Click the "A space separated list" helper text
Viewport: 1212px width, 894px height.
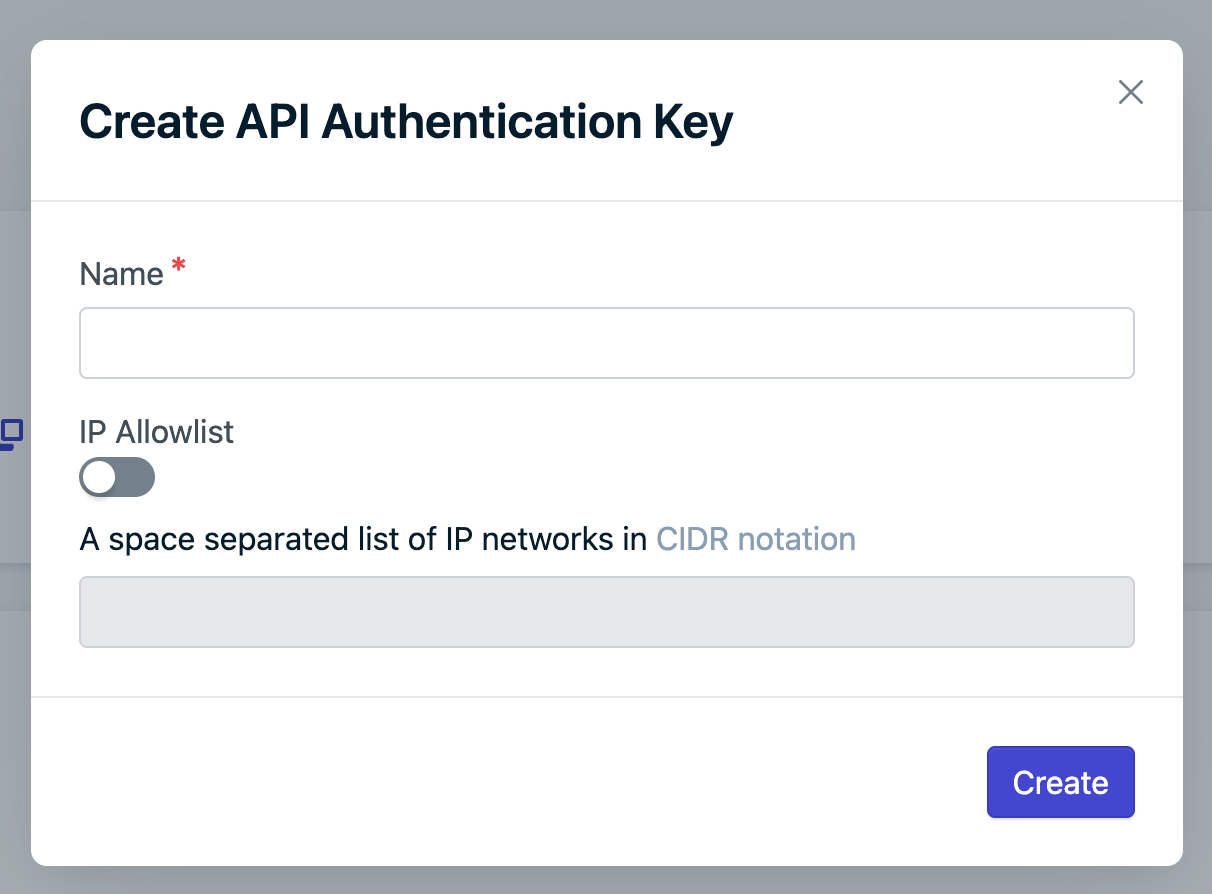(x=362, y=539)
